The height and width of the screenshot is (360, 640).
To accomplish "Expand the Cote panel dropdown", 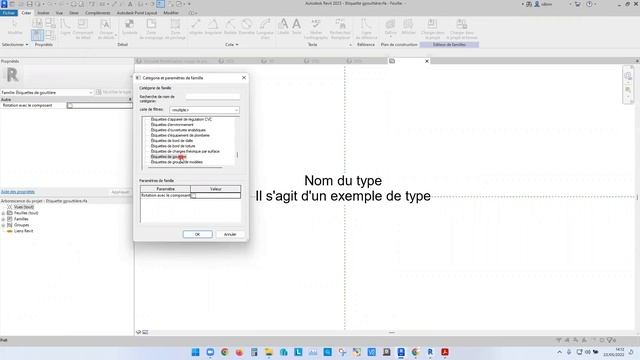I will (232, 44).
